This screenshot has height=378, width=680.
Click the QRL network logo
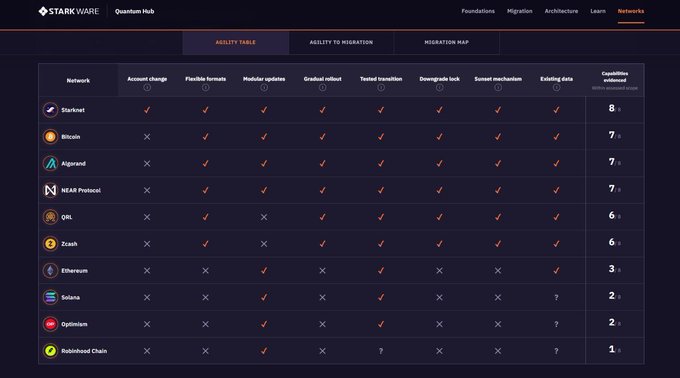(x=50, y=217)
